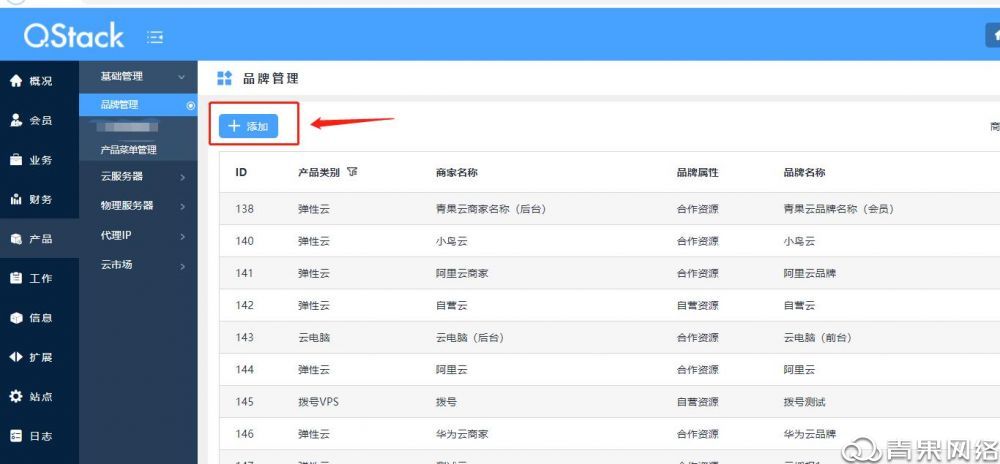Open 品牌管理 in the submenu
1000x464 pixels.
click(119, 105)
